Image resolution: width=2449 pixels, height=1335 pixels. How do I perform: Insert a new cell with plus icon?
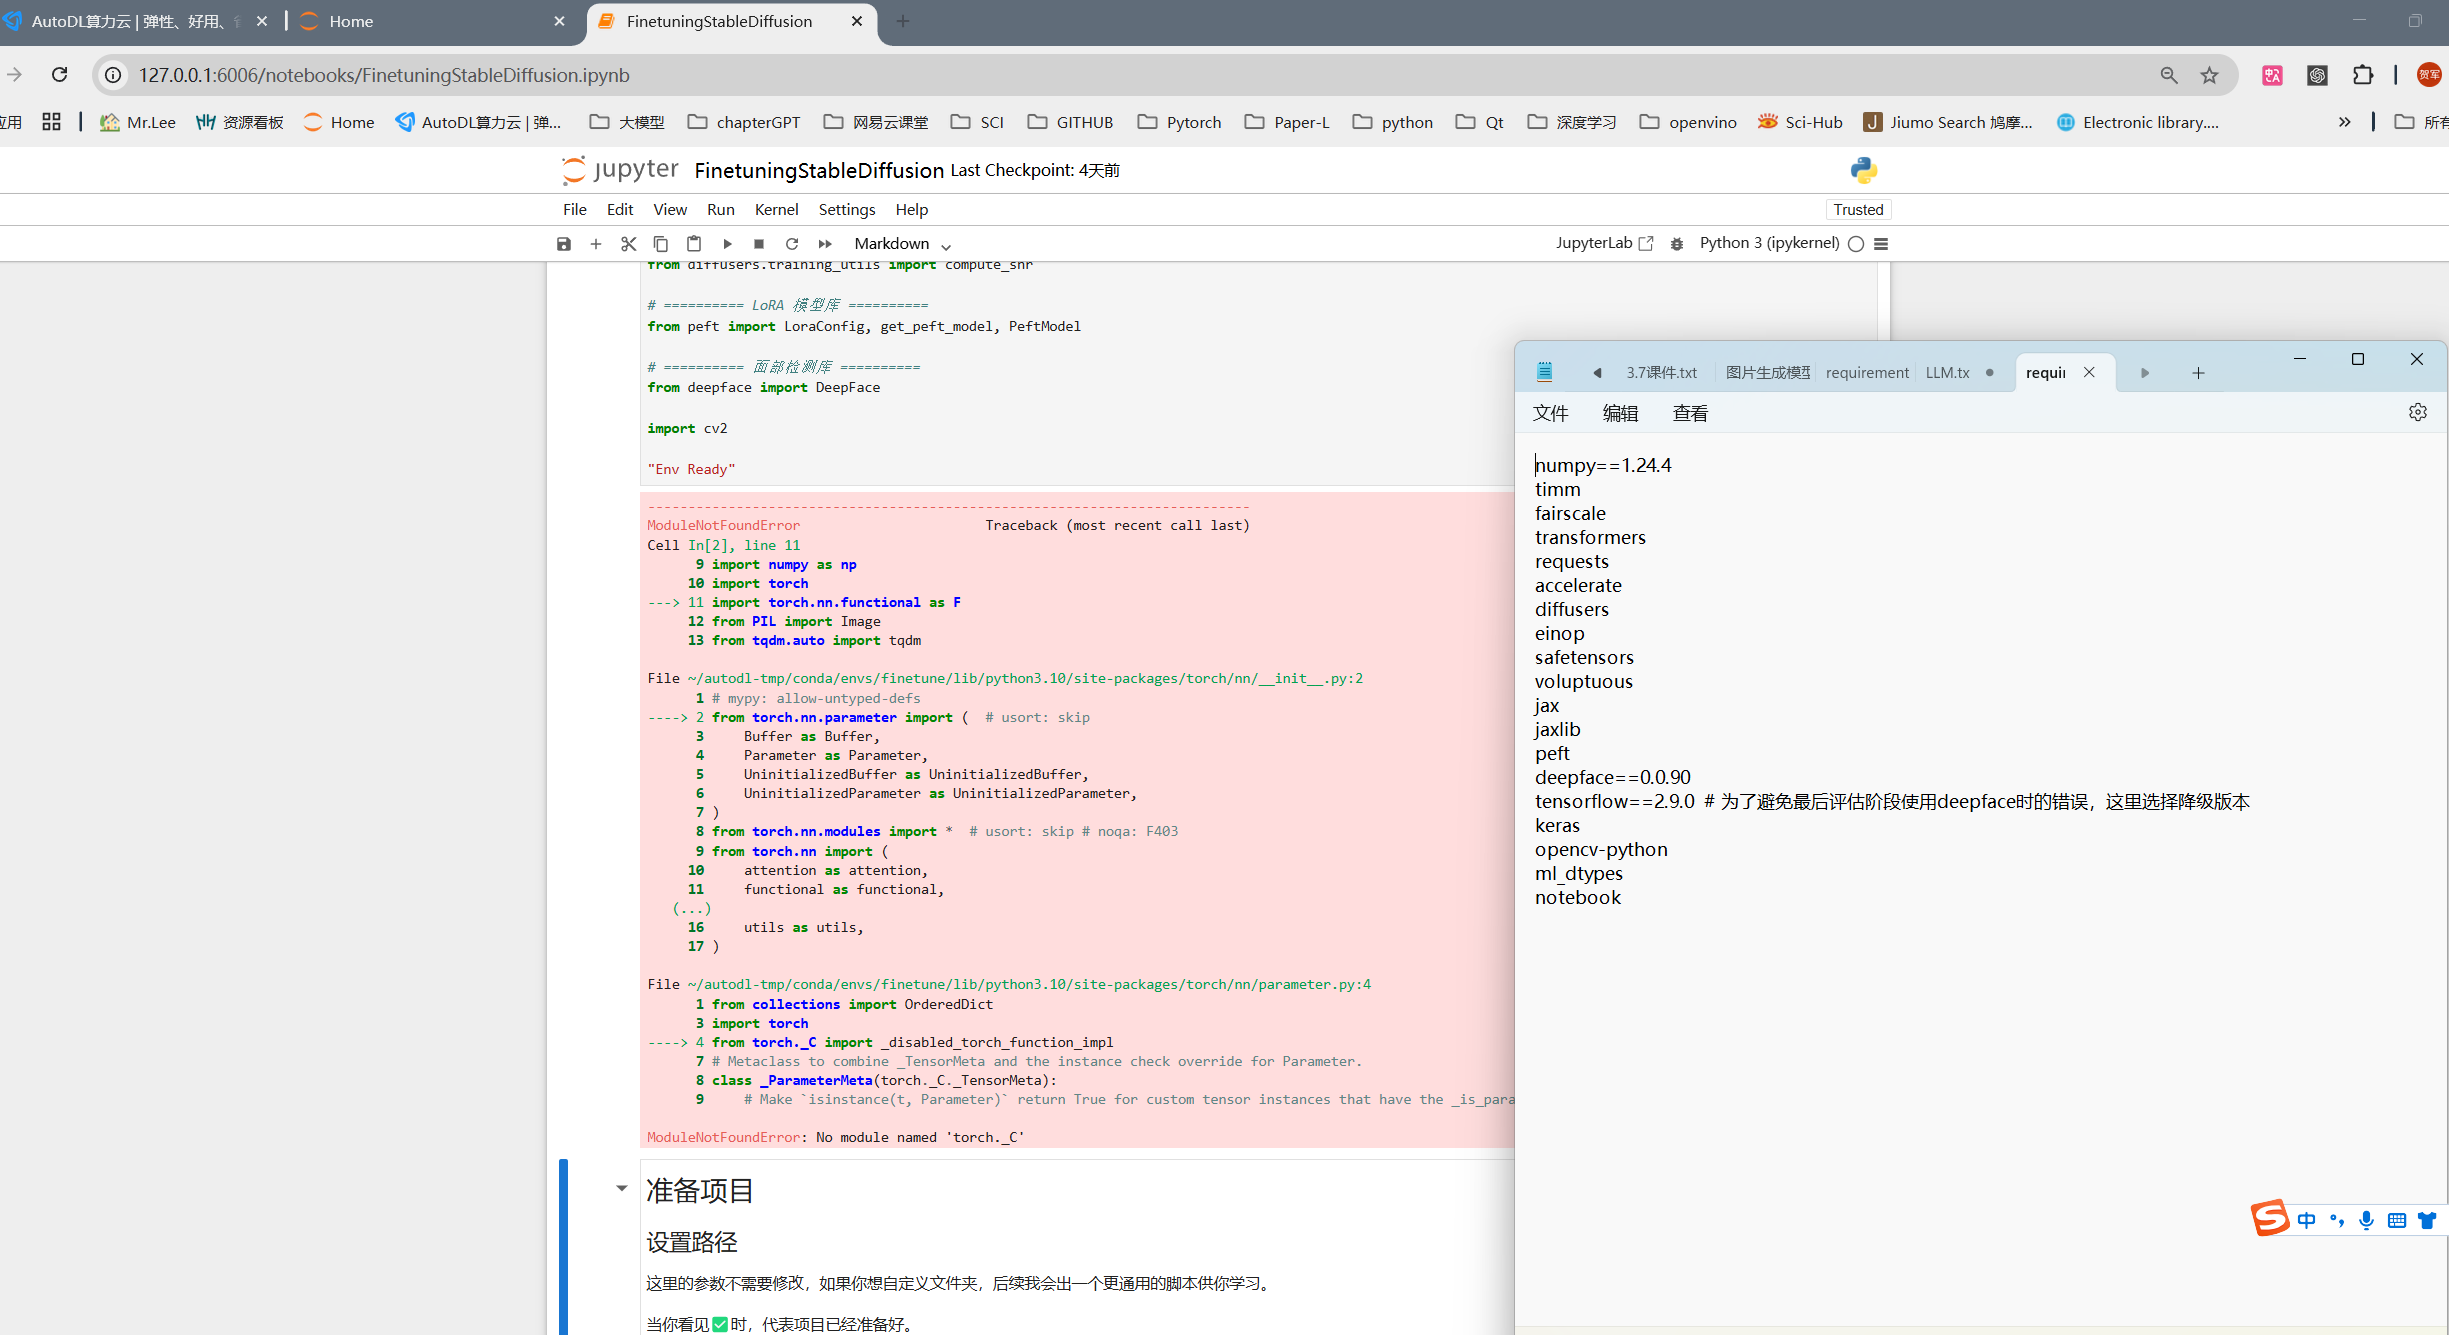tap(596, 244)
